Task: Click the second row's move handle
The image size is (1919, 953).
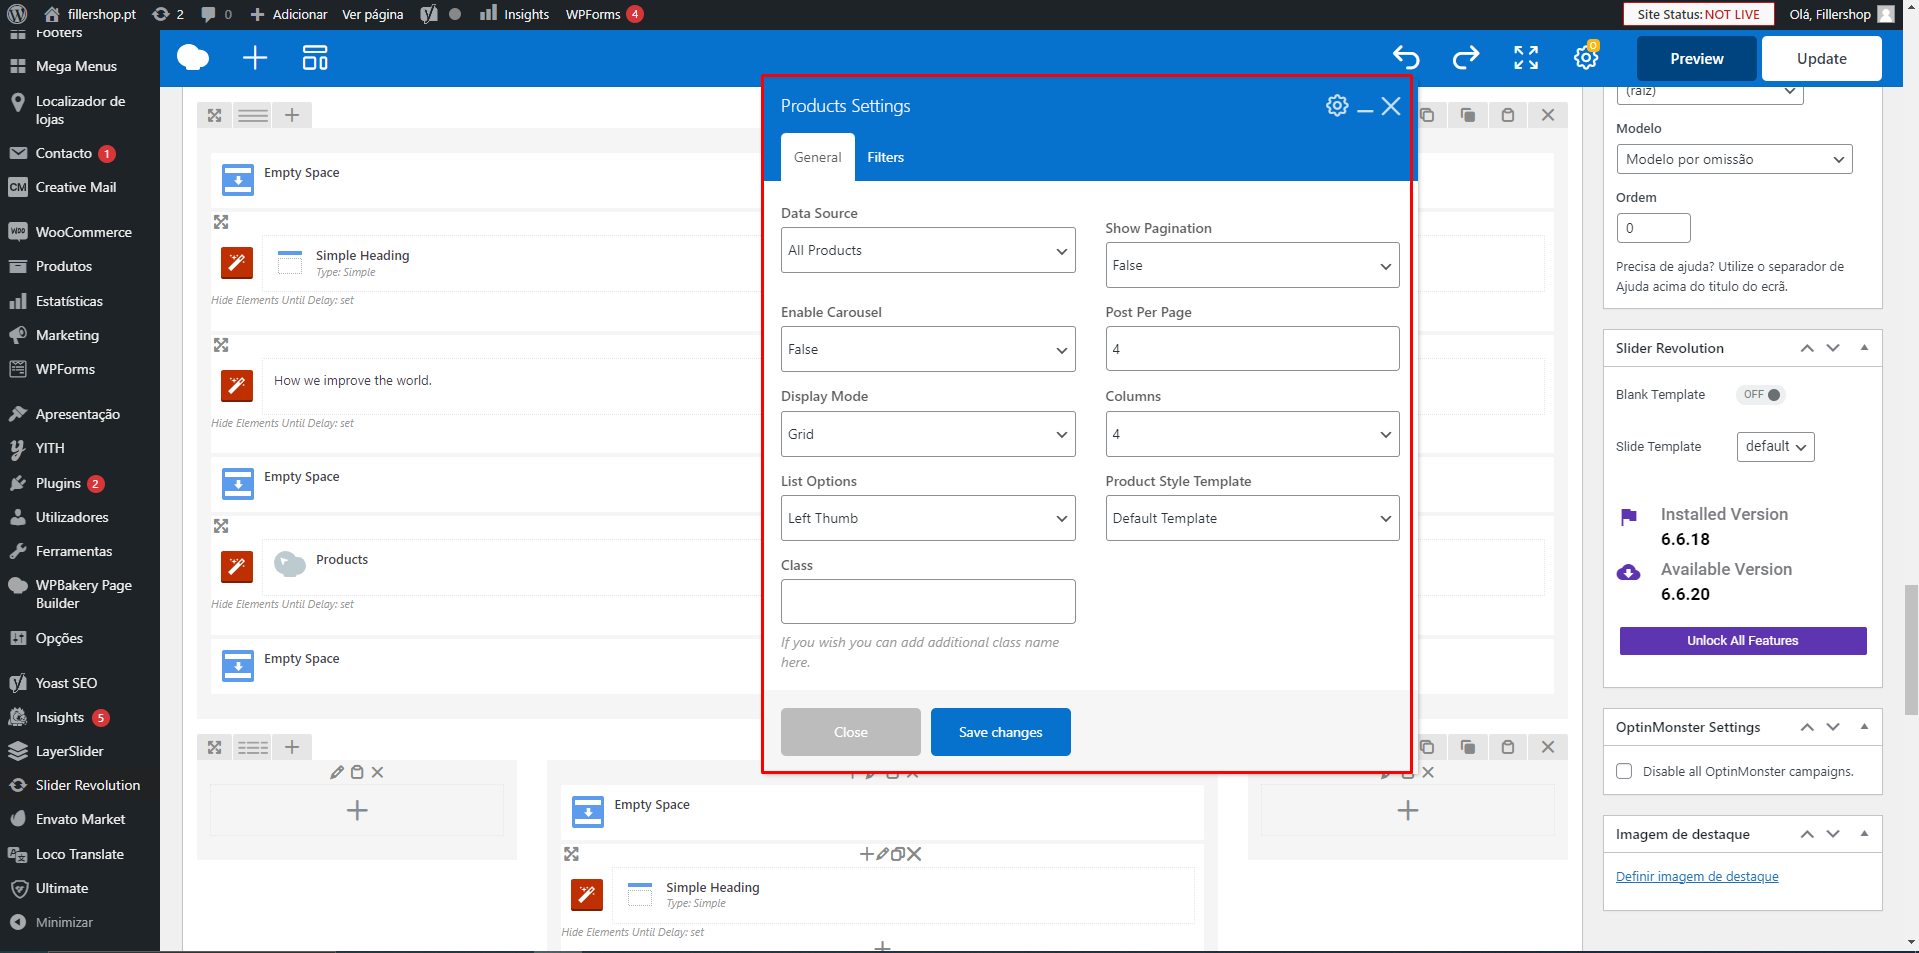Action: (x=215, y=748)
